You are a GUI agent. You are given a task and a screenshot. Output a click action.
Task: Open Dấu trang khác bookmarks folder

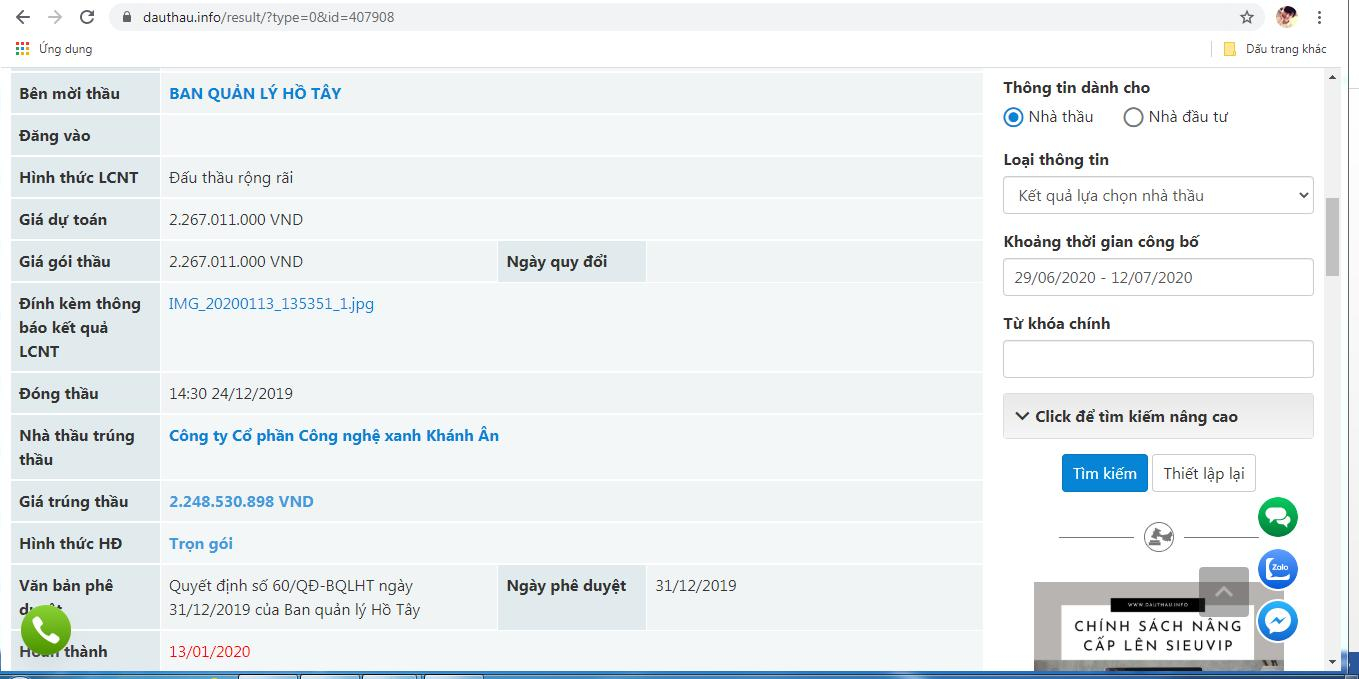tap(1275, 49)
